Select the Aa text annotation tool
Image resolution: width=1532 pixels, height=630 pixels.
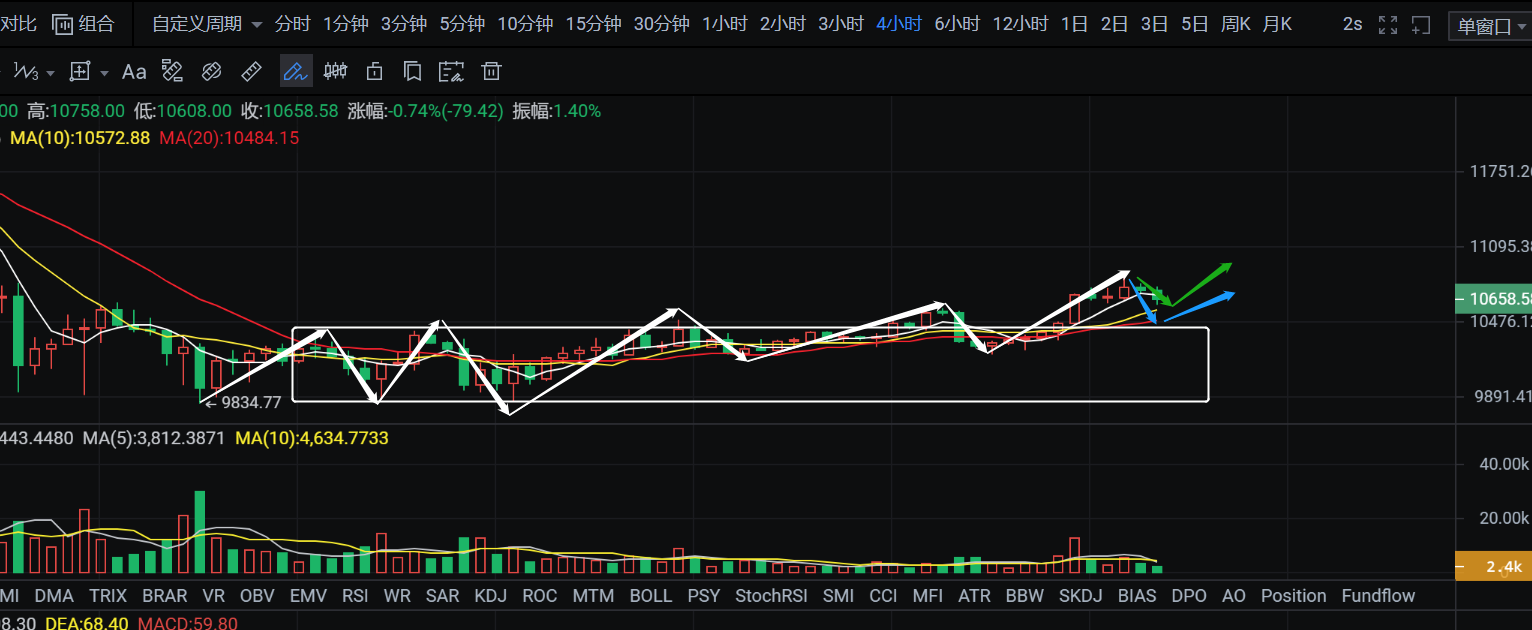[134, 72]
